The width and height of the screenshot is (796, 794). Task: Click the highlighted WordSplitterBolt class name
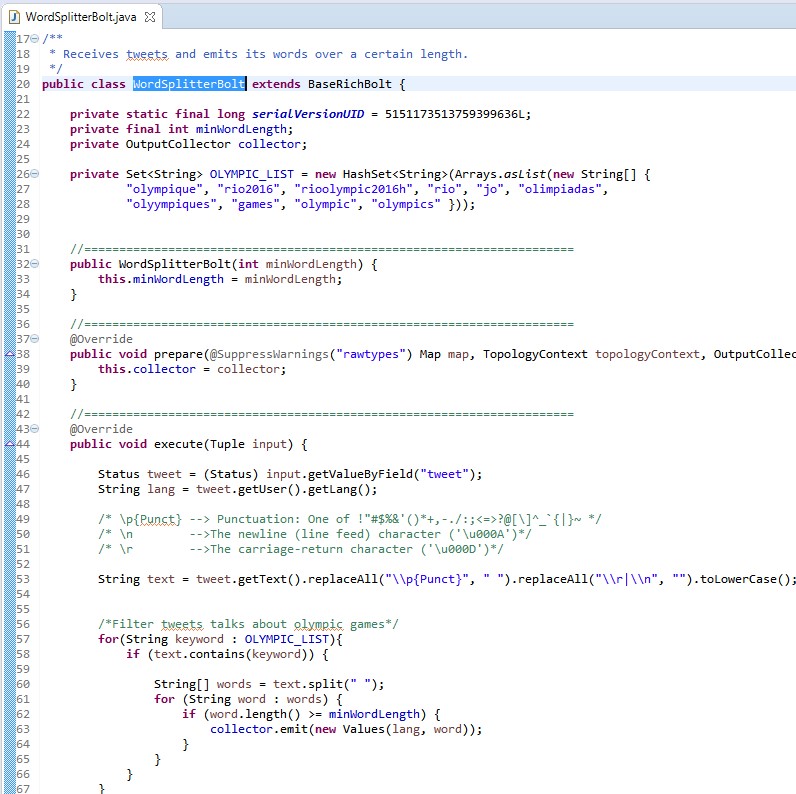pos(189,84)
